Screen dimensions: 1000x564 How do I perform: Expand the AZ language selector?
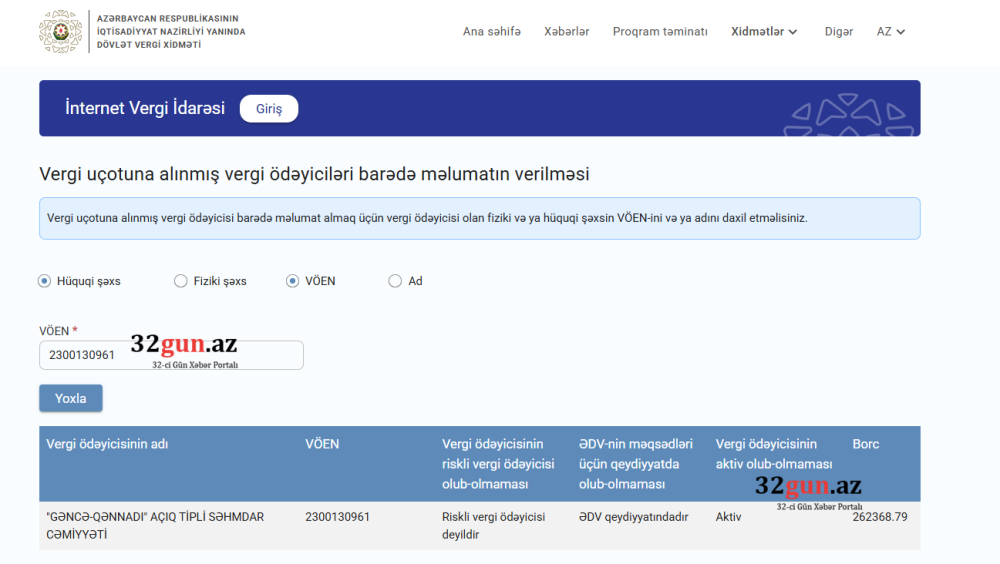click(890, 32)
